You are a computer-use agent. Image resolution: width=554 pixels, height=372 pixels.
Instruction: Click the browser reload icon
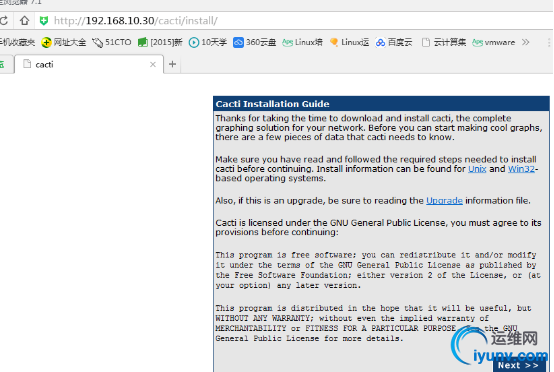coord(4,20)
